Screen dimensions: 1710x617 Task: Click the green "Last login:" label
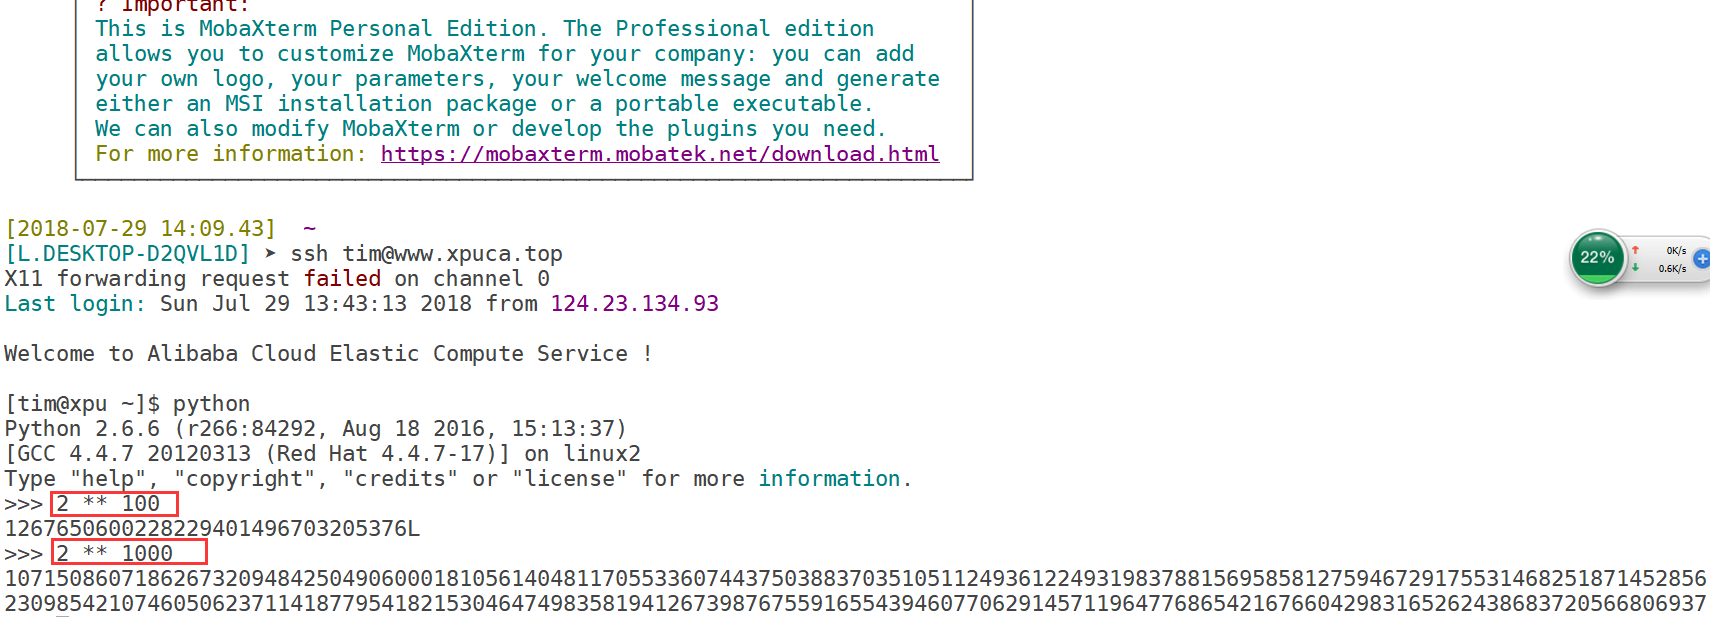[x=75, y=304]
